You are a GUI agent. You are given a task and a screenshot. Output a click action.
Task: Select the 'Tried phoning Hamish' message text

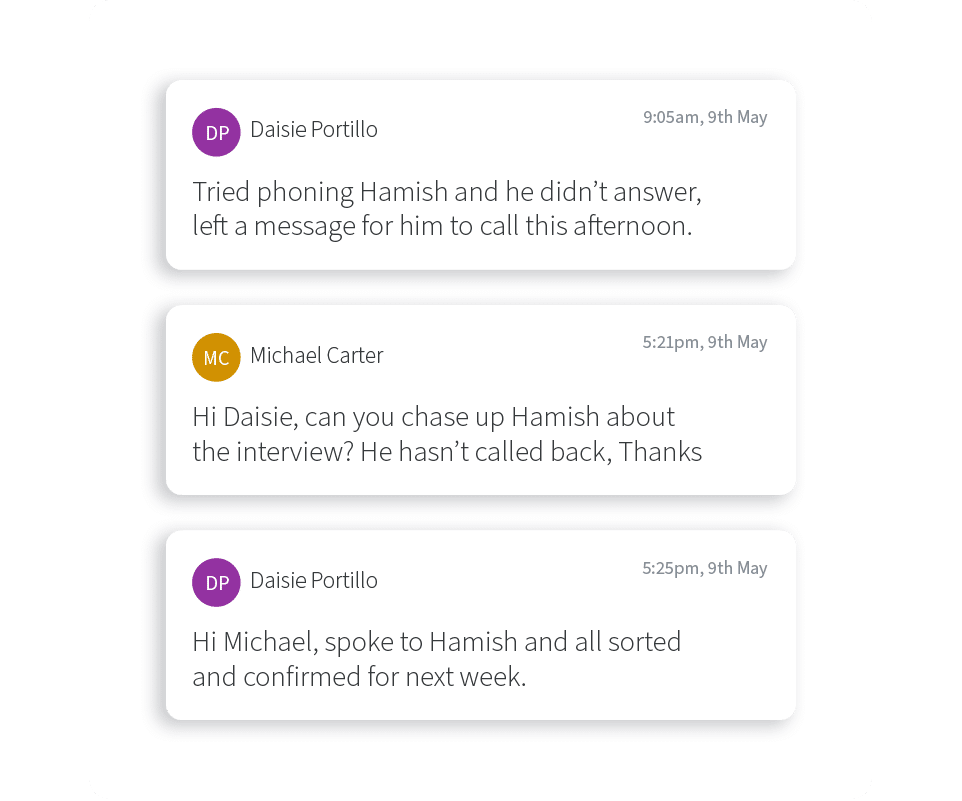(447, 209)
